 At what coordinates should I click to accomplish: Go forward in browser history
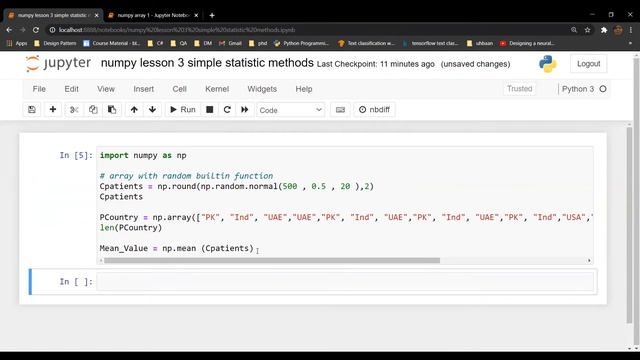tap(22, 30)
